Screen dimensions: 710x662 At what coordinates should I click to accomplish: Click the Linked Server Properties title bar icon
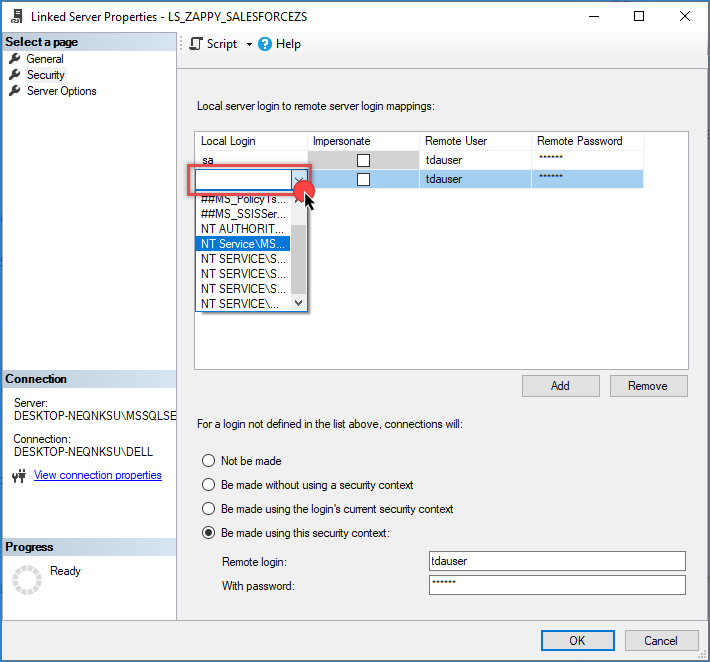pyautogui.click(x=15, y=16)
